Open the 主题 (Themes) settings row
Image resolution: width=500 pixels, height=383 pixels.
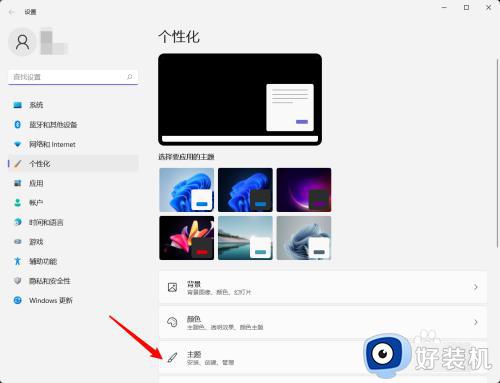click(x=323, y=357)
